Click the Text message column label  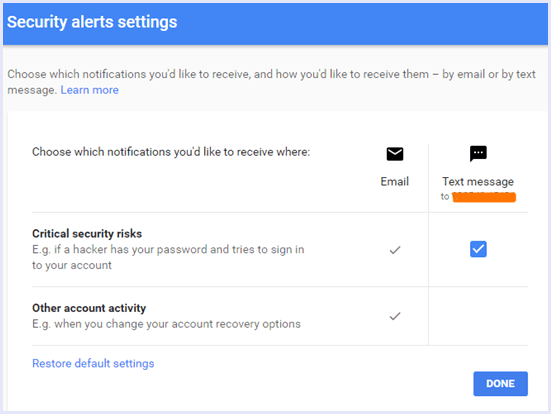pos(478,182)
